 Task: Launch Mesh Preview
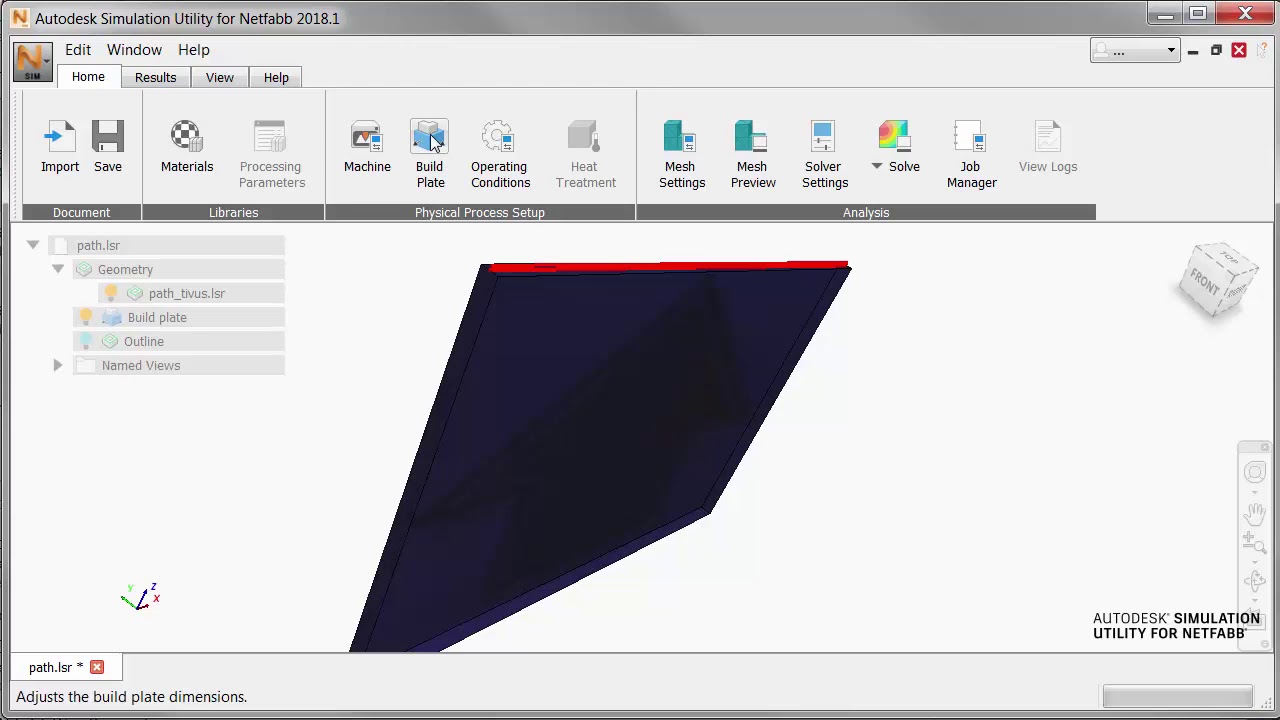click(752, 155)
